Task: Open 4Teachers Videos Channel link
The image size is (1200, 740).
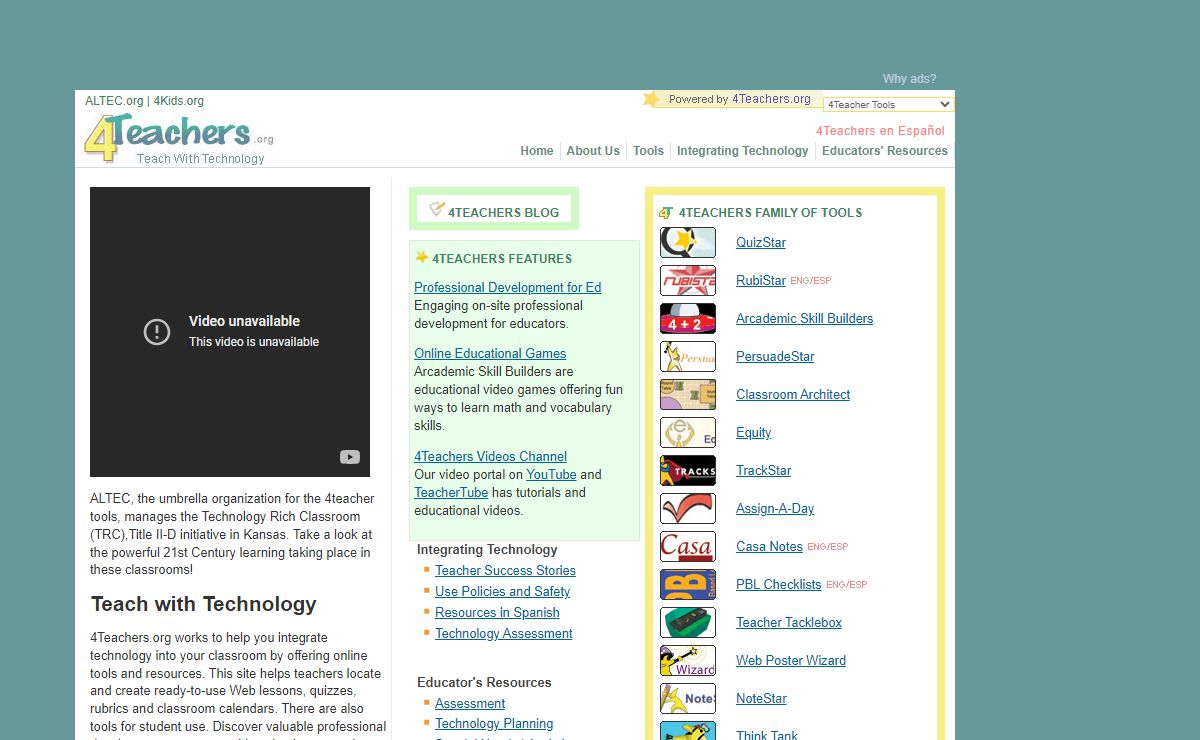Action: pyautogui.click(x=491, y=456)
